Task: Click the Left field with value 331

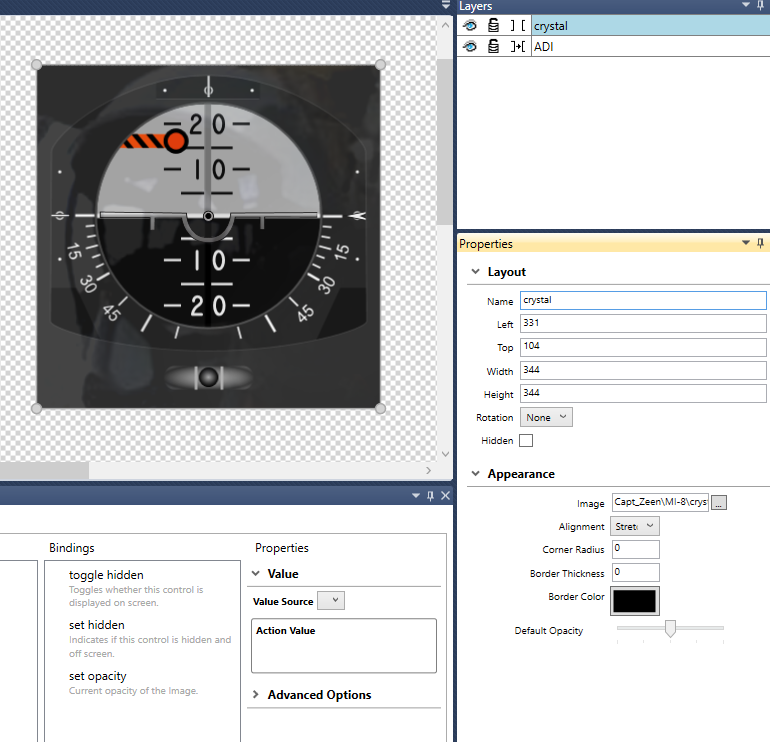Action: pos(643,324)
